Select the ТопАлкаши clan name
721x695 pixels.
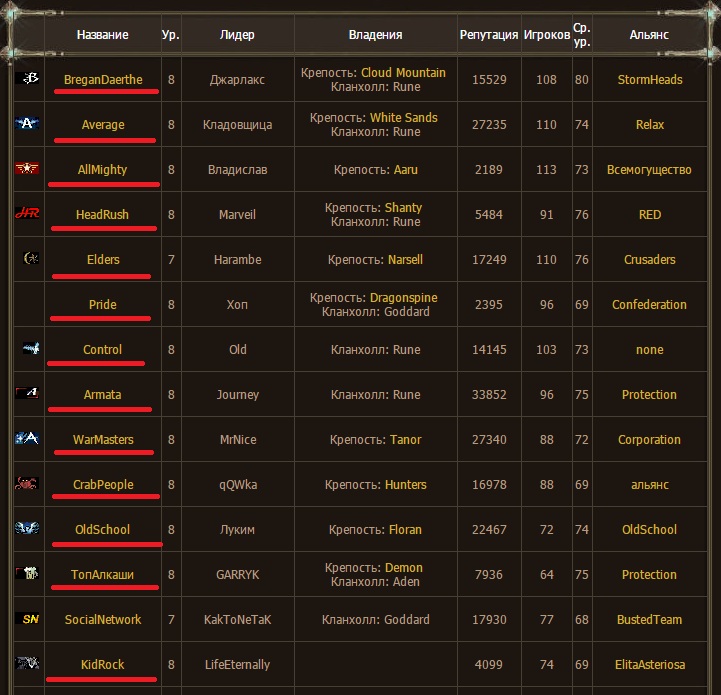pos(103,575)
